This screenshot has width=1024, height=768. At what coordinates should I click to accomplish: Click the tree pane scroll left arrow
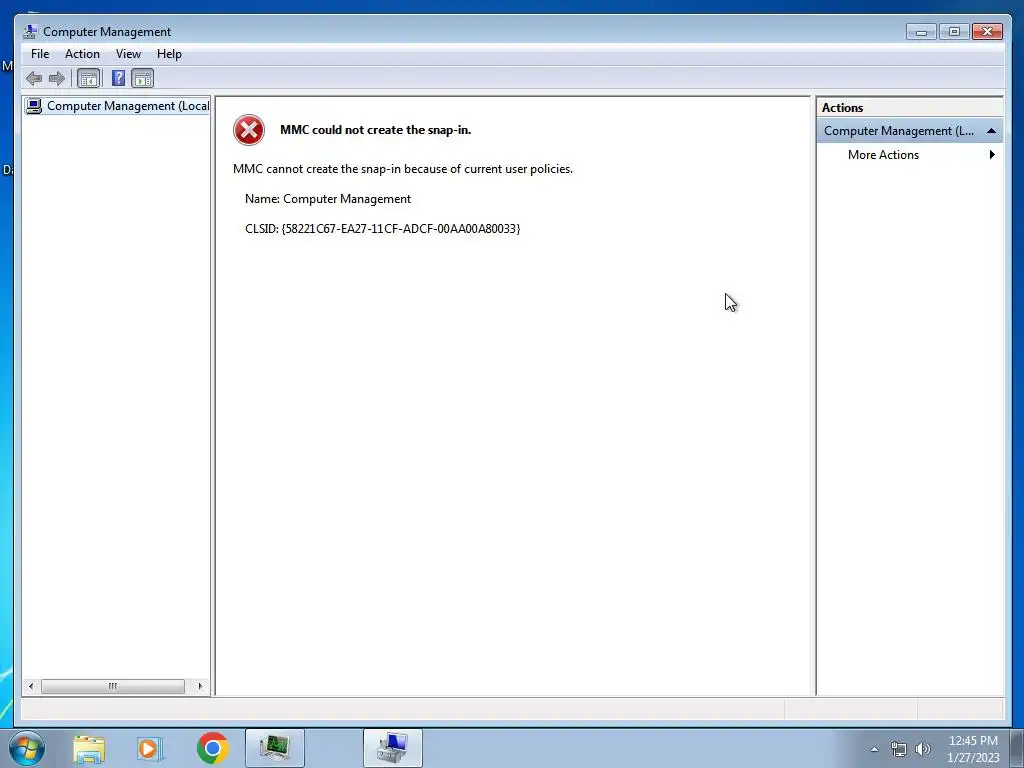31,686
